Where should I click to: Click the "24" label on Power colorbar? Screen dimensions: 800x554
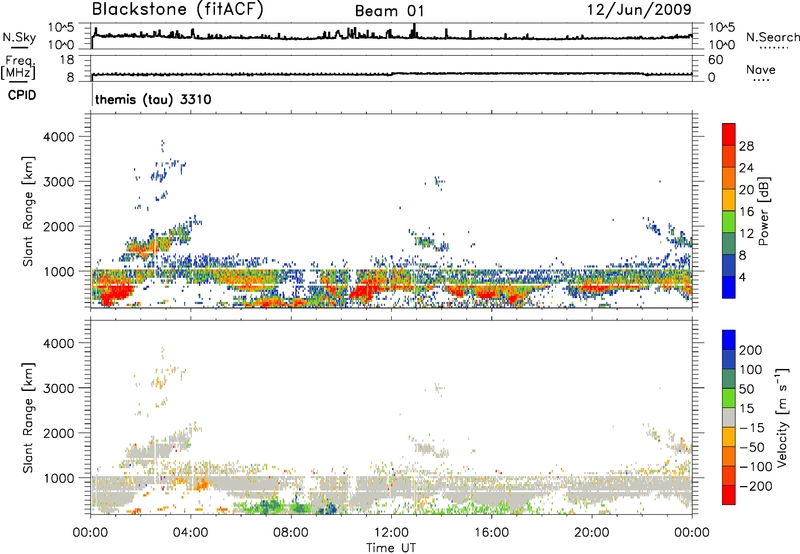[746, 168]
